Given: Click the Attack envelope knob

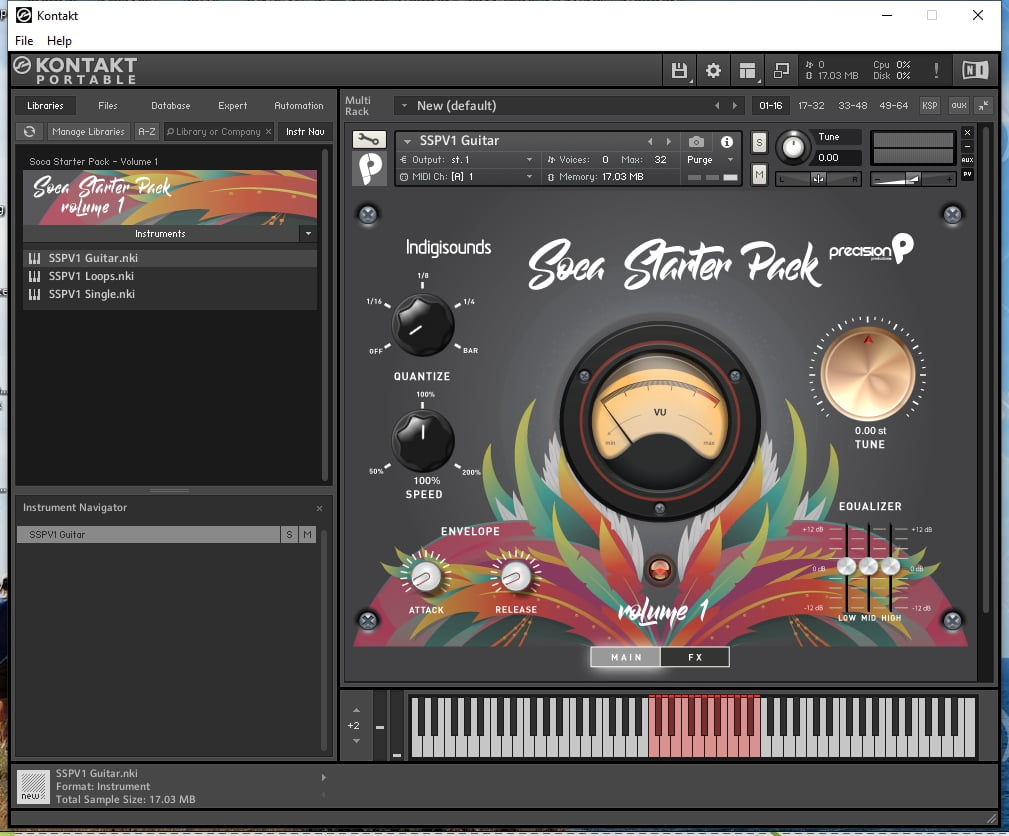Looking at the screenshot, I should click(425, 575).
